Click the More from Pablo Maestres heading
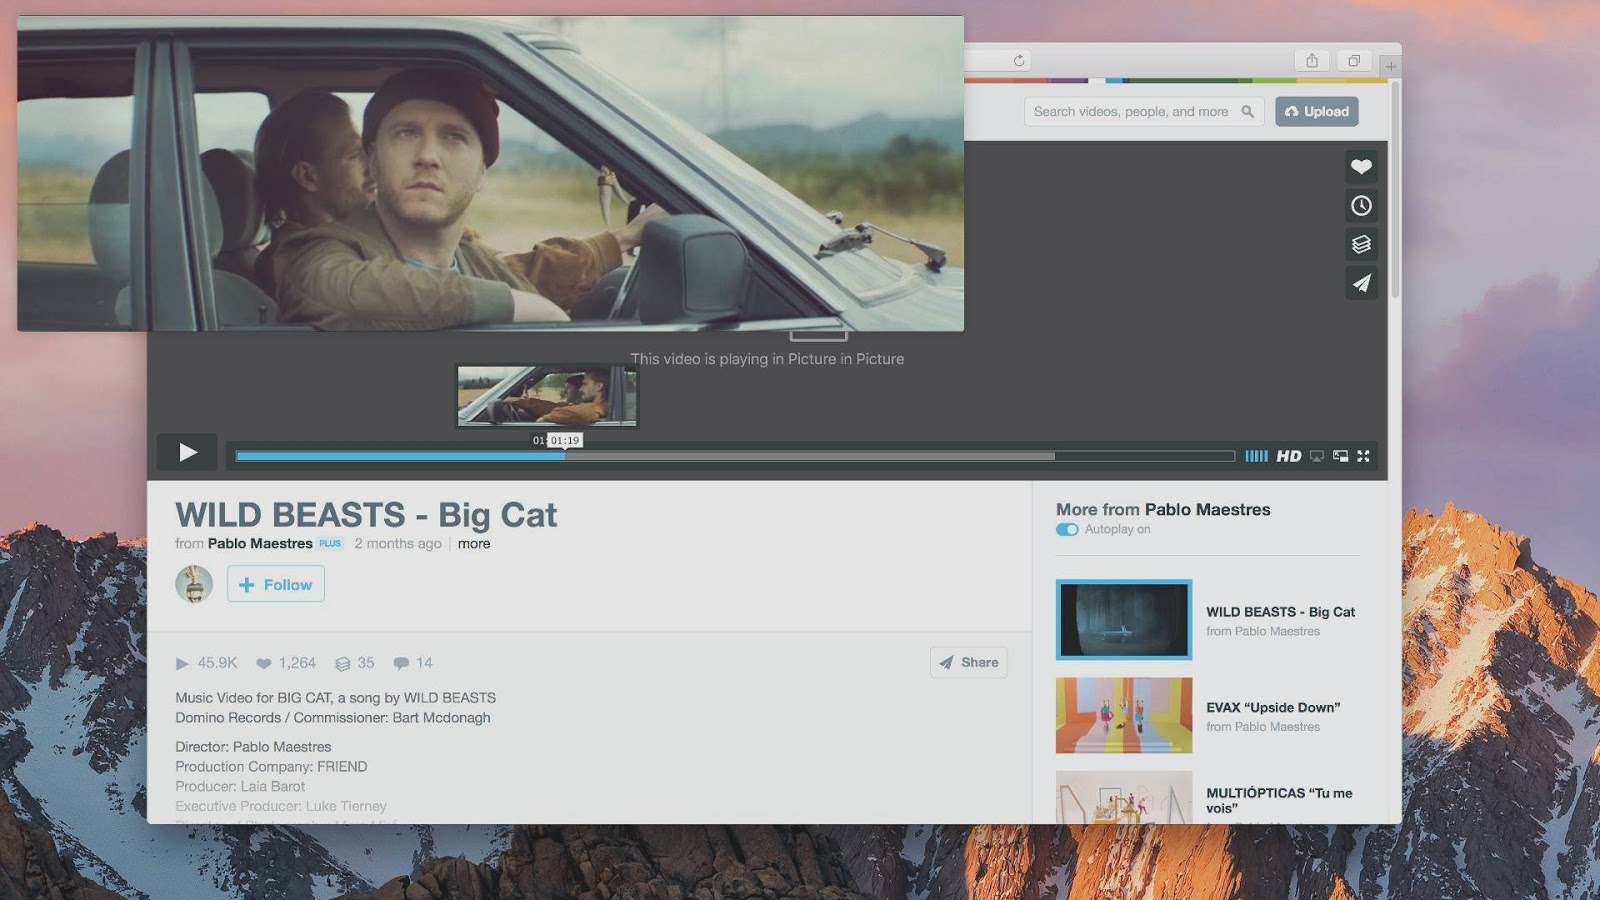Viewport: 1600px width, 900px height. (1163, 510)
